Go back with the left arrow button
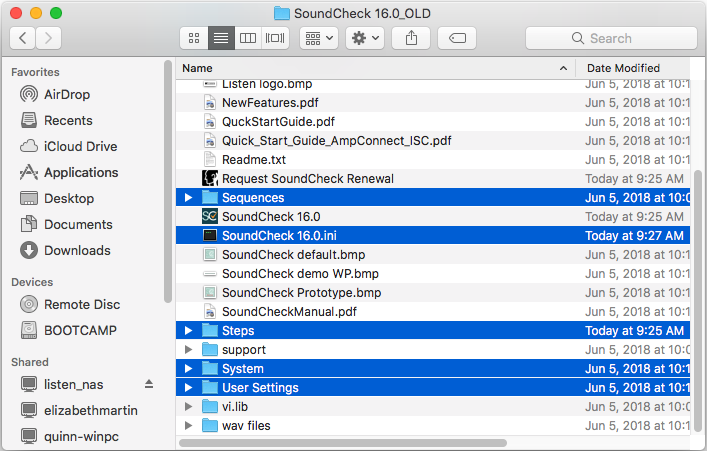 (x=23, y=38)
